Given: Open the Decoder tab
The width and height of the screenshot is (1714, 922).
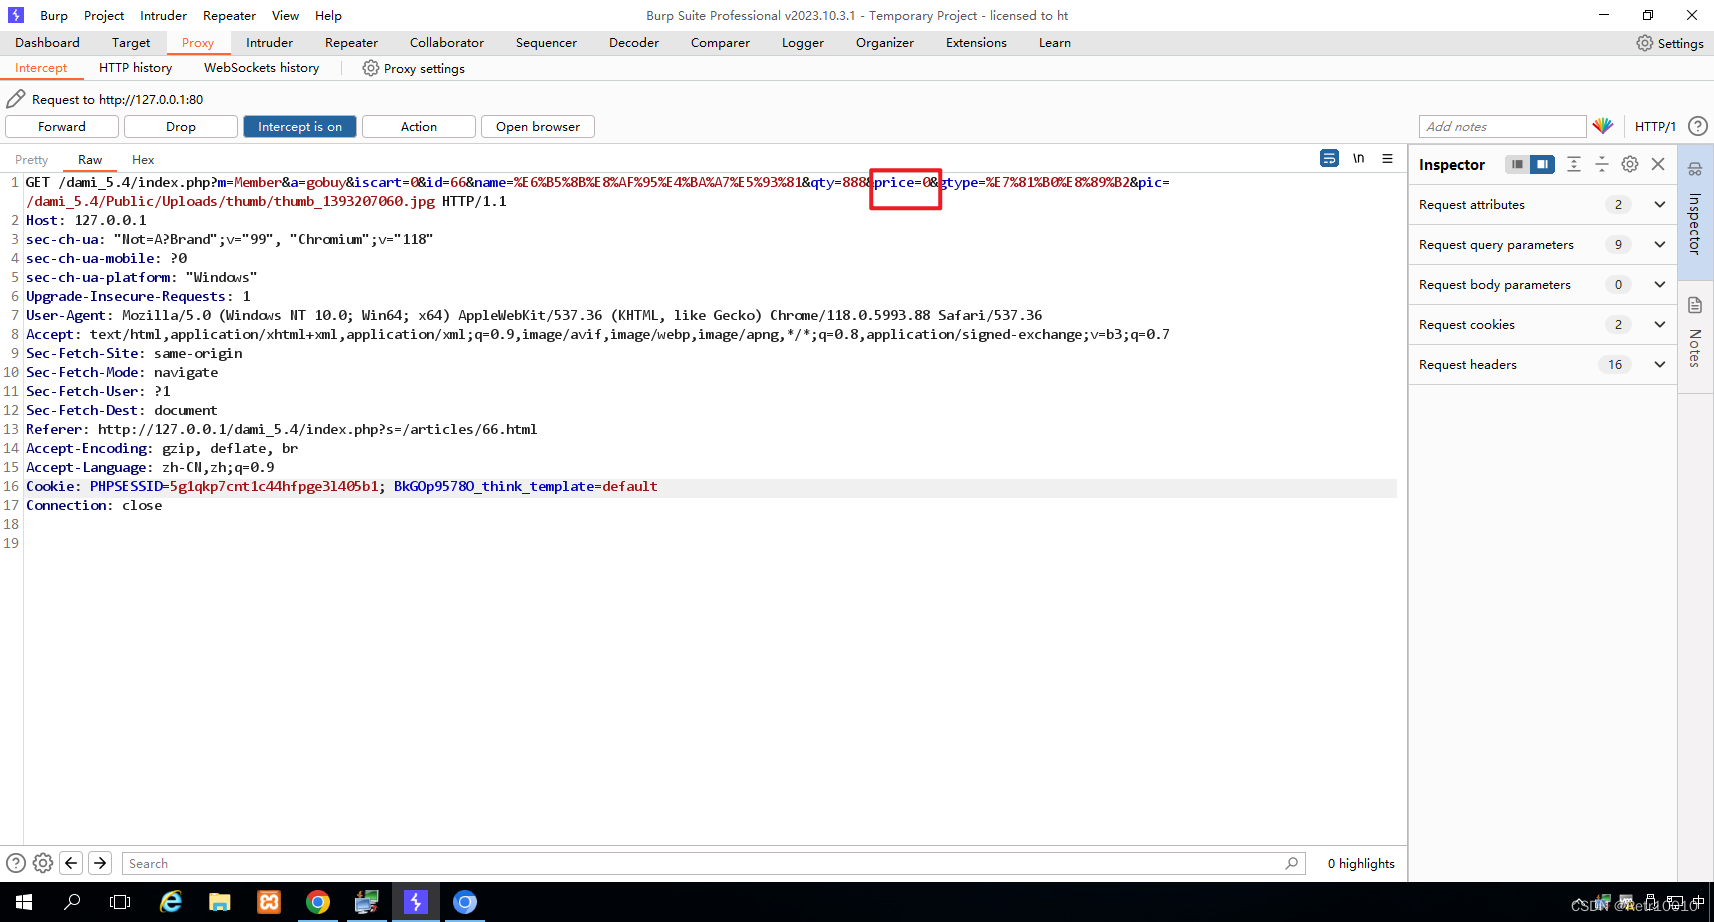Looking at the screenshot, I should [x=634, y=43].
